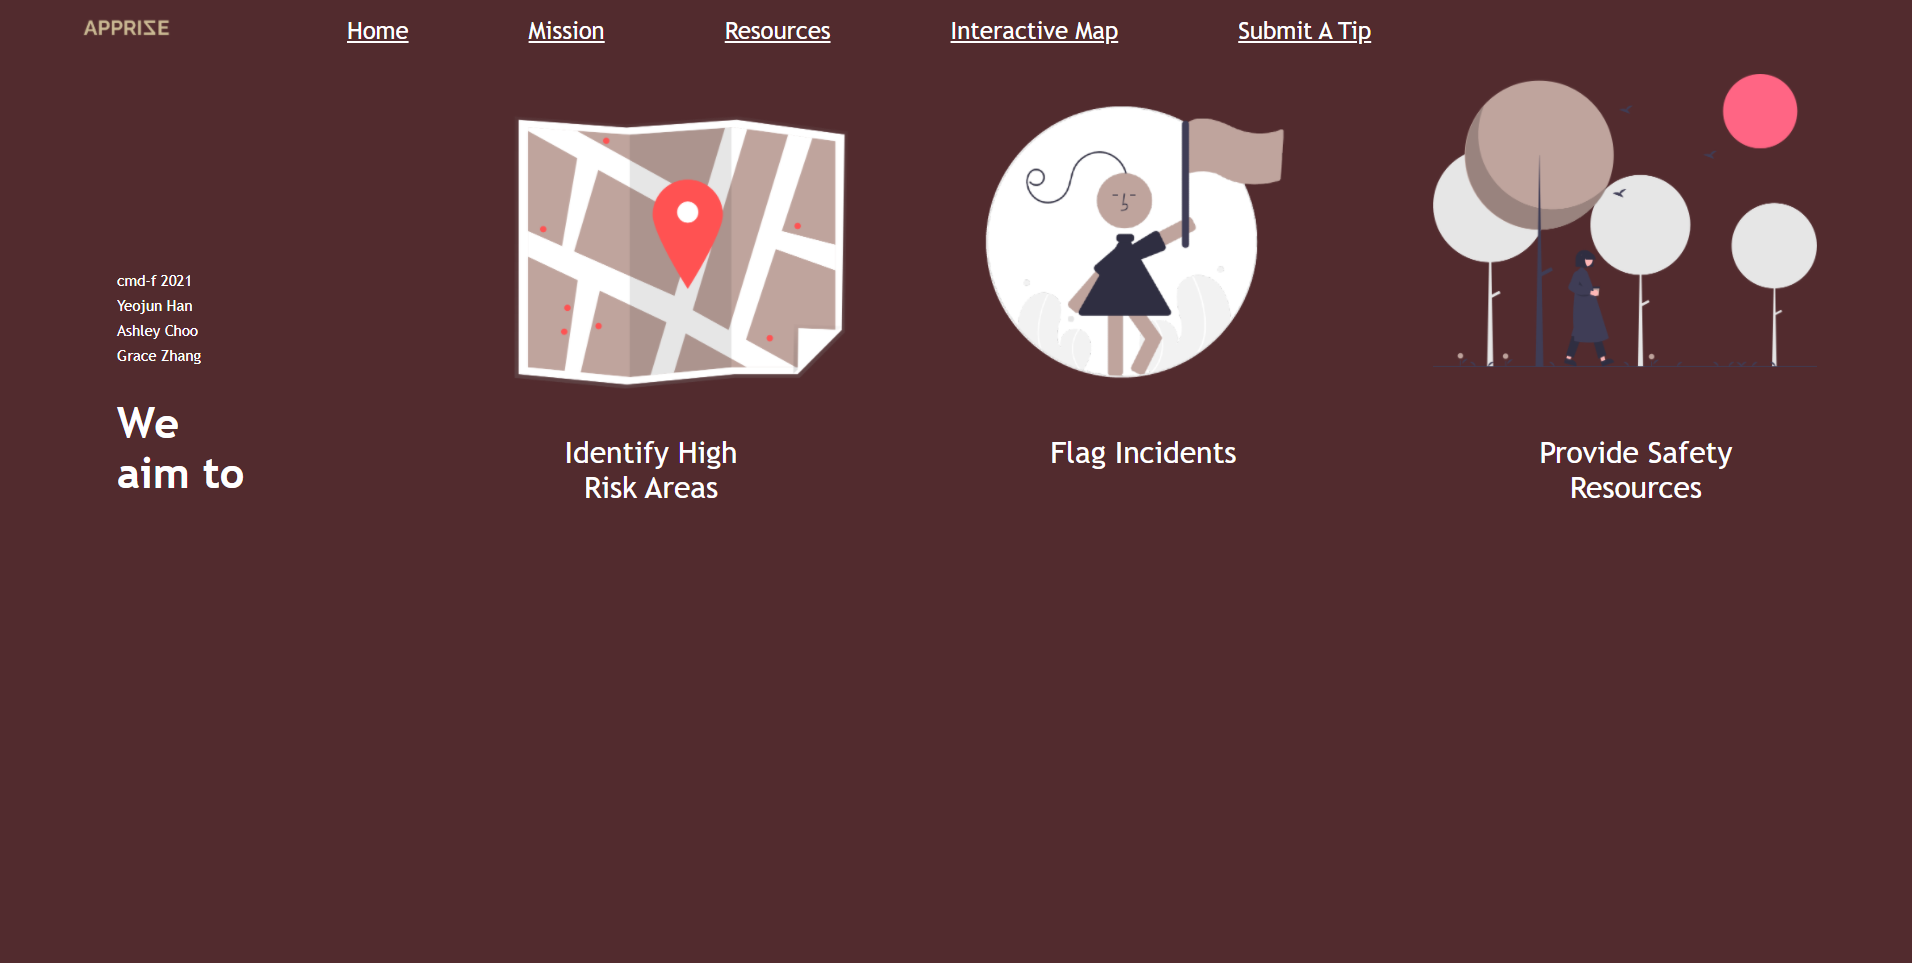This screenshot has width=1912, height=963.
Task: Open the Interactive Map link
Action: click(1034, 31)
